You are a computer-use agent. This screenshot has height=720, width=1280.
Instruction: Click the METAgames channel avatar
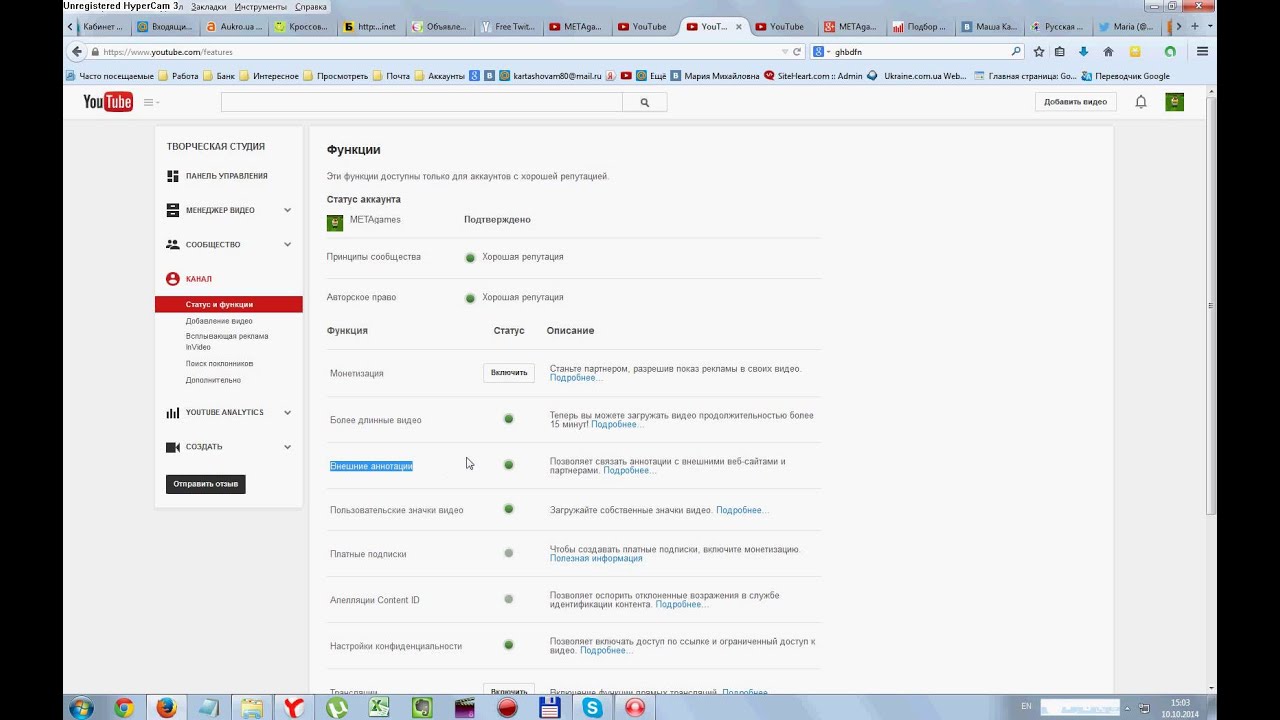tap(335, 222)
